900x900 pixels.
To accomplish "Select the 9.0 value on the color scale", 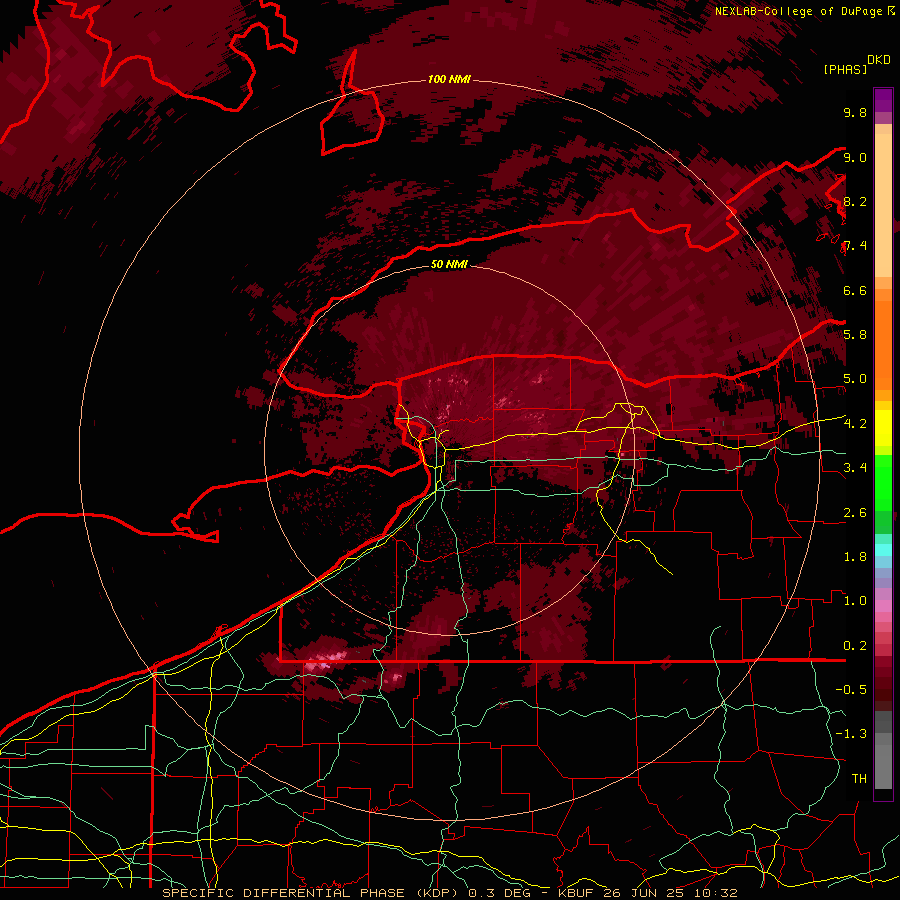I will click(x=855, y=157).
